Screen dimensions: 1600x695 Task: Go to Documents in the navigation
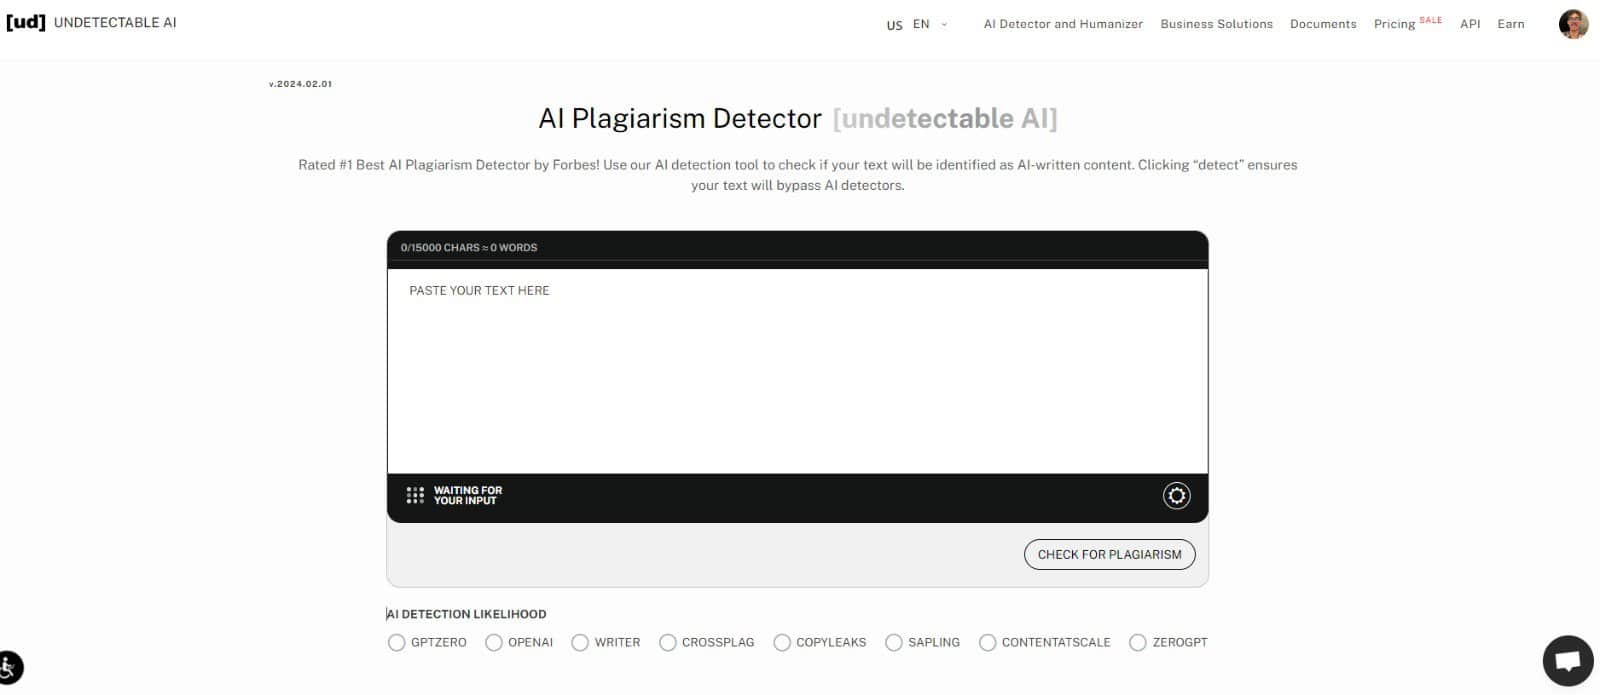[x=1323, y=24]
